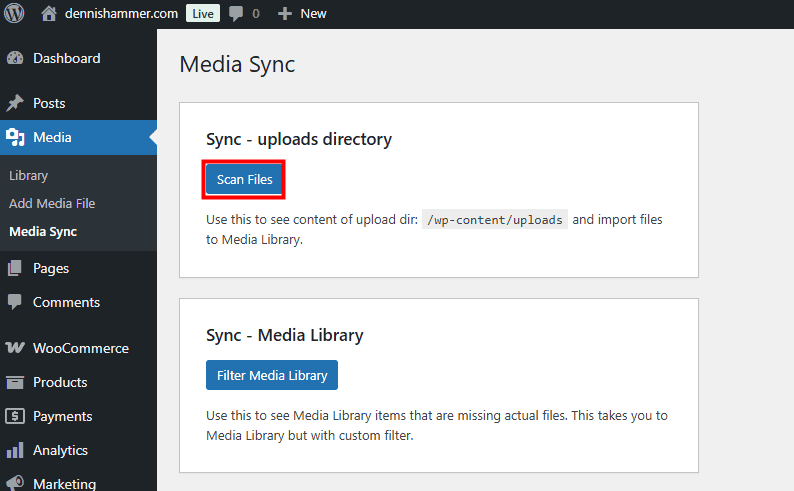794x491 pixels.
Task: Open comments bubble icon in admin bar
Action: [x=235, y=14]
